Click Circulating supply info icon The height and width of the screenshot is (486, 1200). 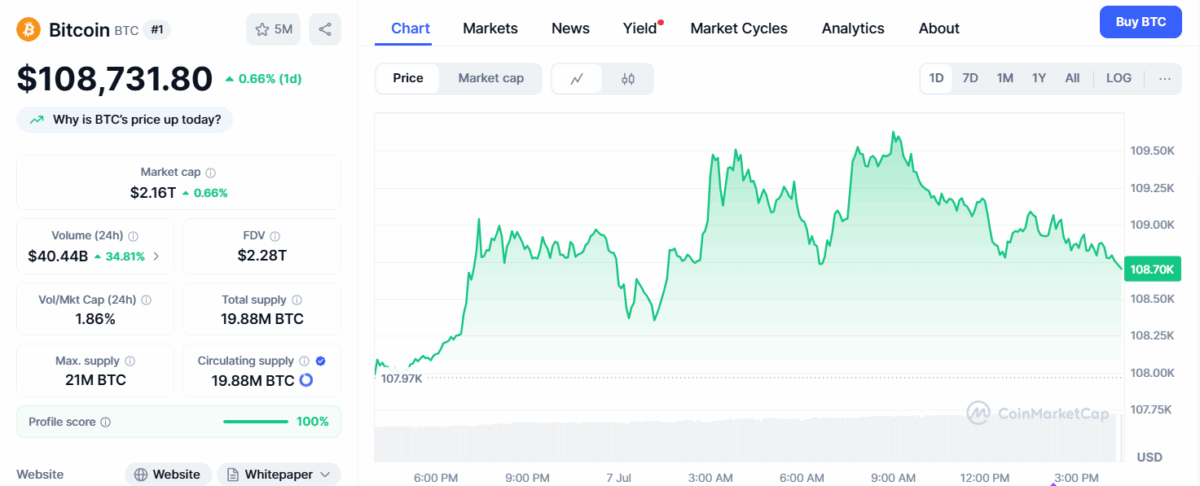[x=305, y=361]
